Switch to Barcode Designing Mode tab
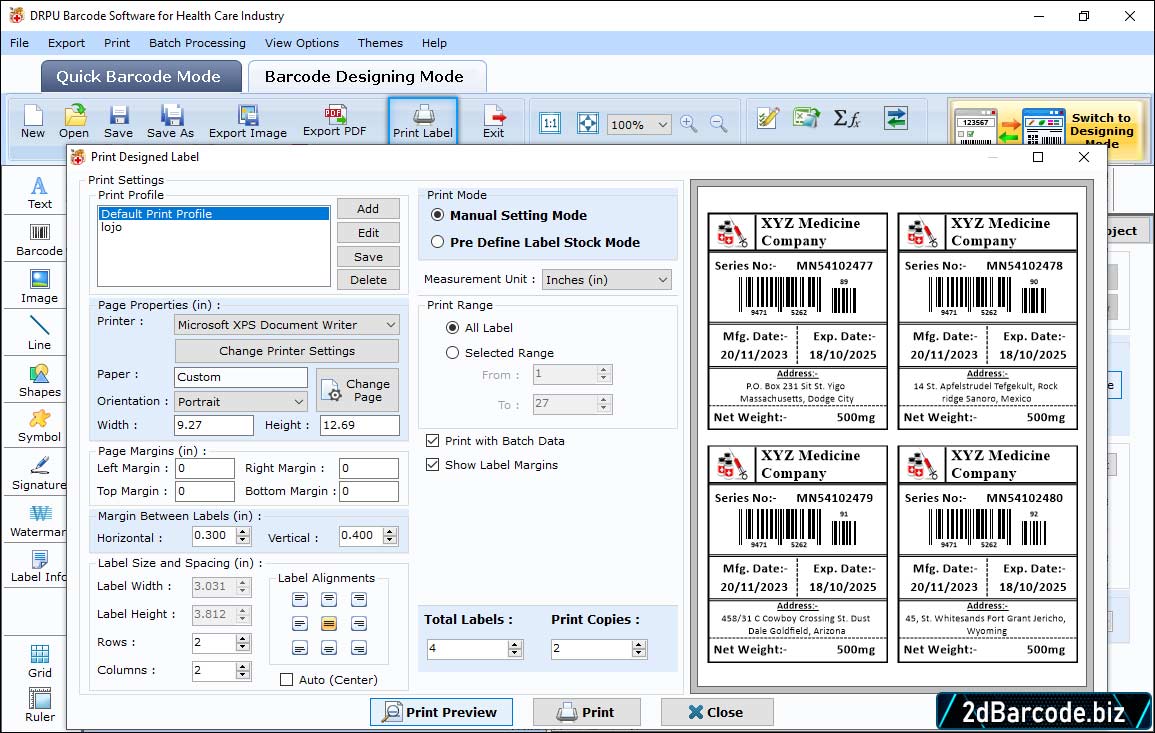The width and height of the screenshot is (1155, 733). pos(364,76)
